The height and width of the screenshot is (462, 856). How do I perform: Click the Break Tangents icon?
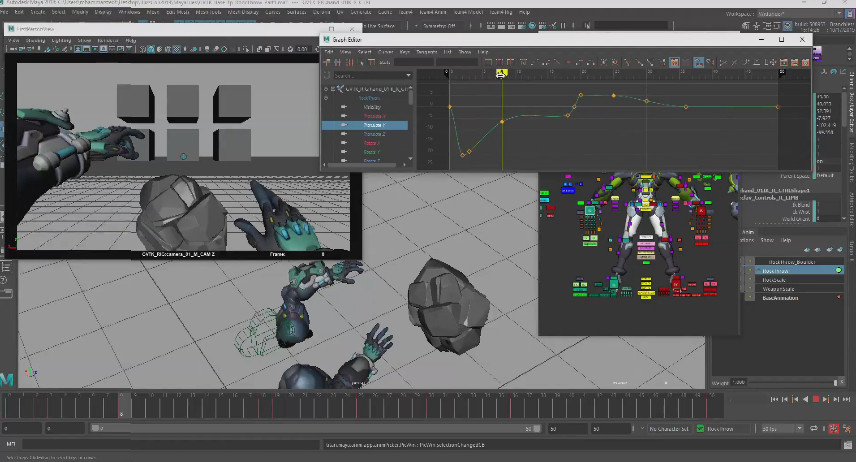coord(628,62)
